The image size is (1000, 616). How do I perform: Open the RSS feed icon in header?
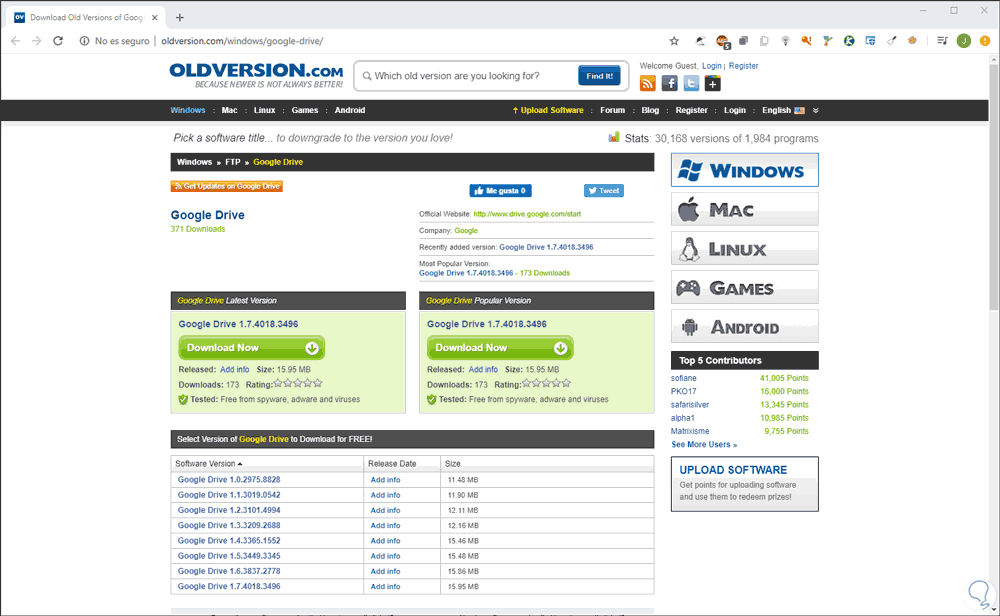coord(647,84)
